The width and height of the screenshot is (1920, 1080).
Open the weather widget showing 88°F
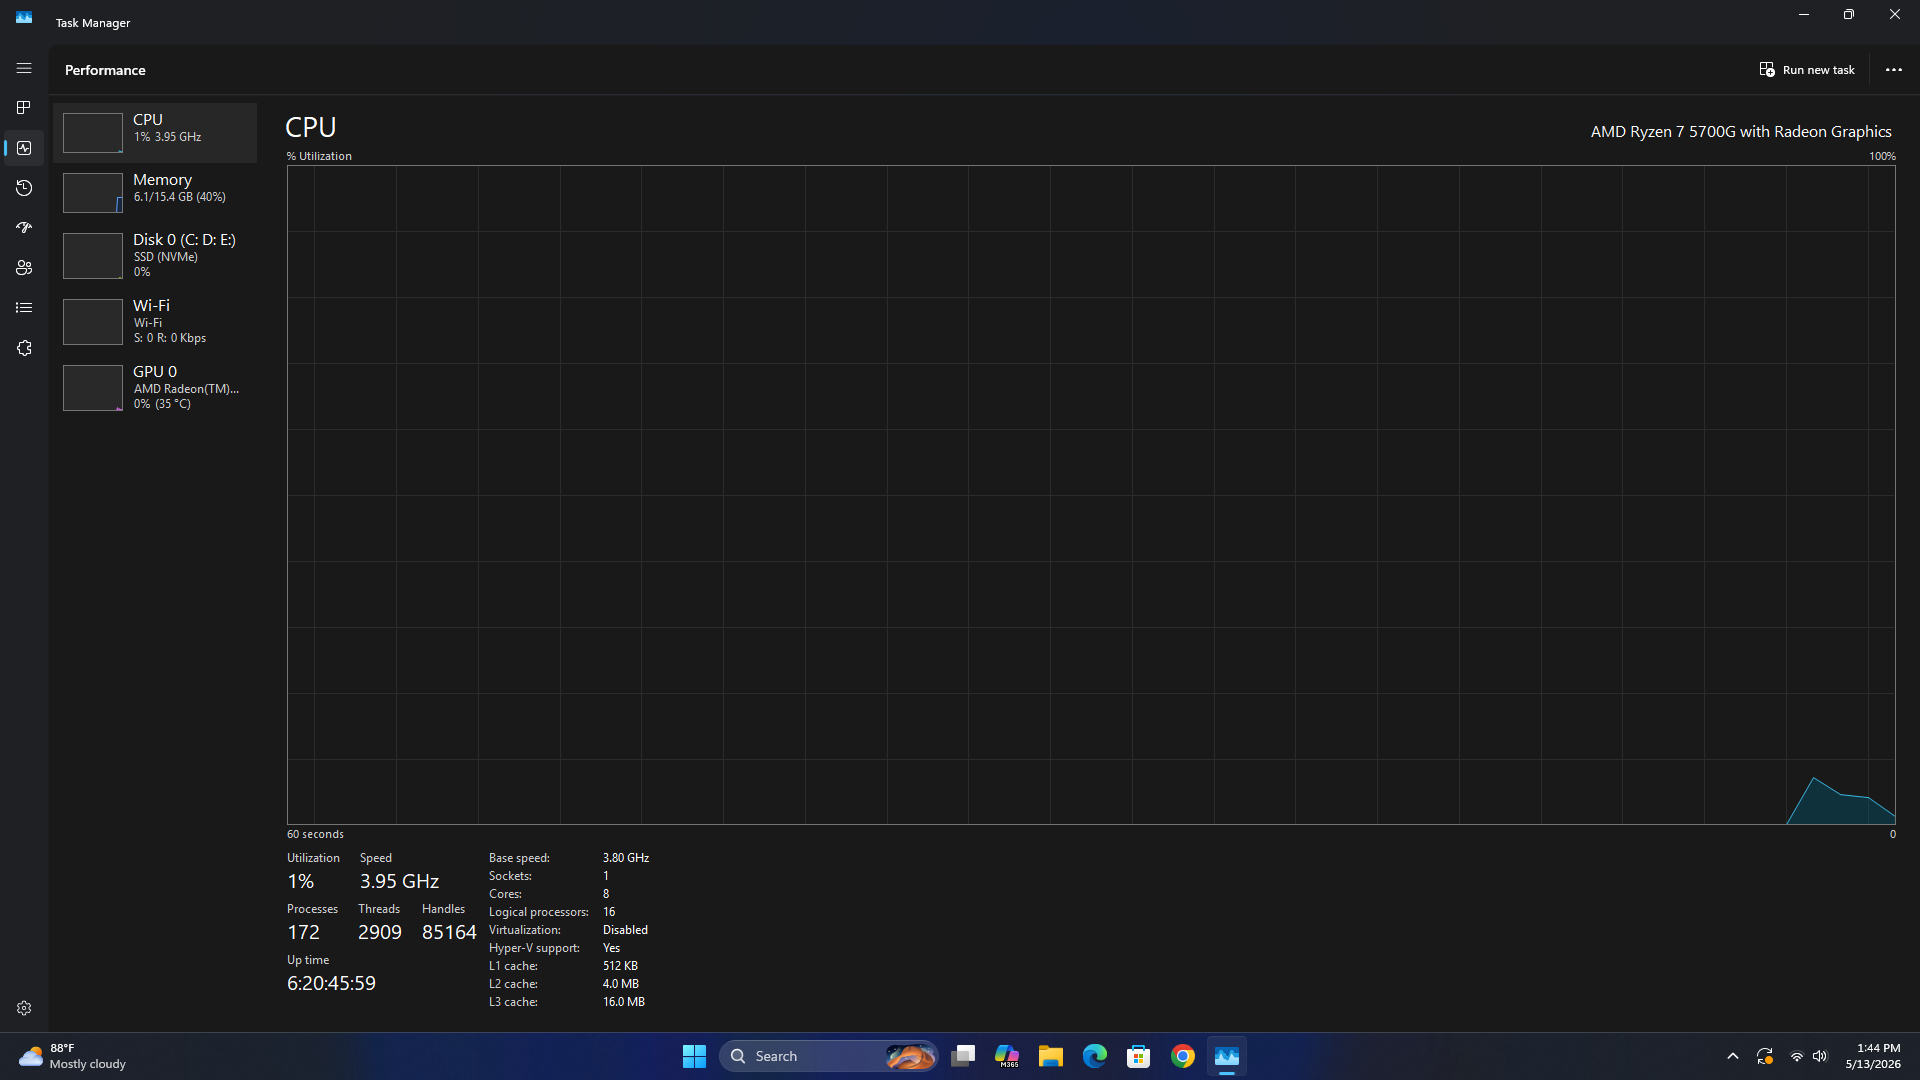[73, 1056]
